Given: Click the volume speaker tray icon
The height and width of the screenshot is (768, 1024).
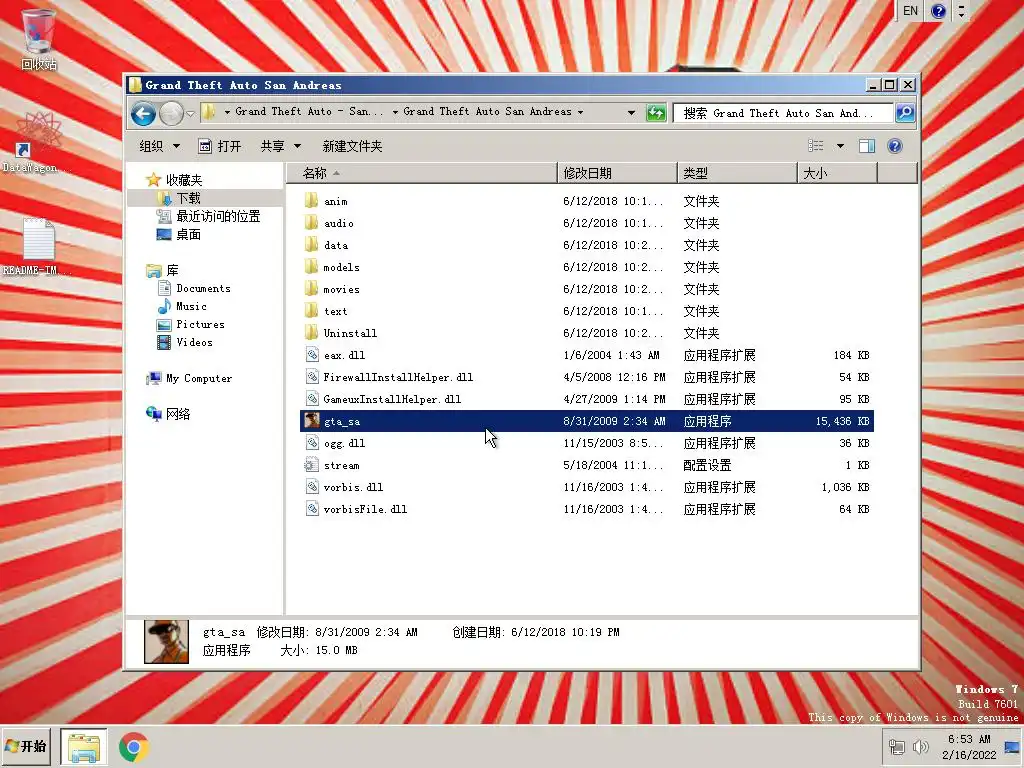Looking at the screenshot, I should 920,746.
